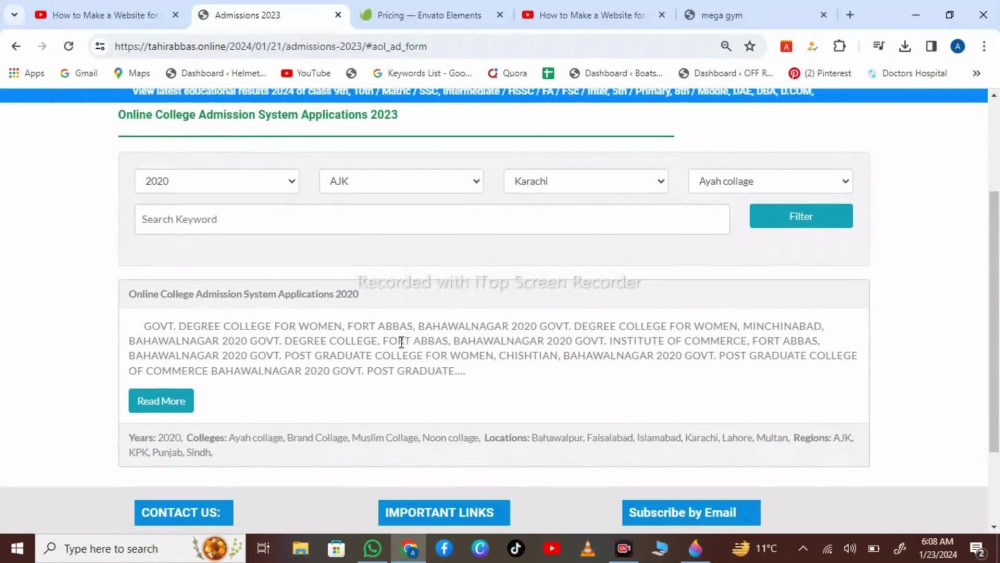
Task: Open the year dropdown showing 2020
Action: (x=217, y=181)
